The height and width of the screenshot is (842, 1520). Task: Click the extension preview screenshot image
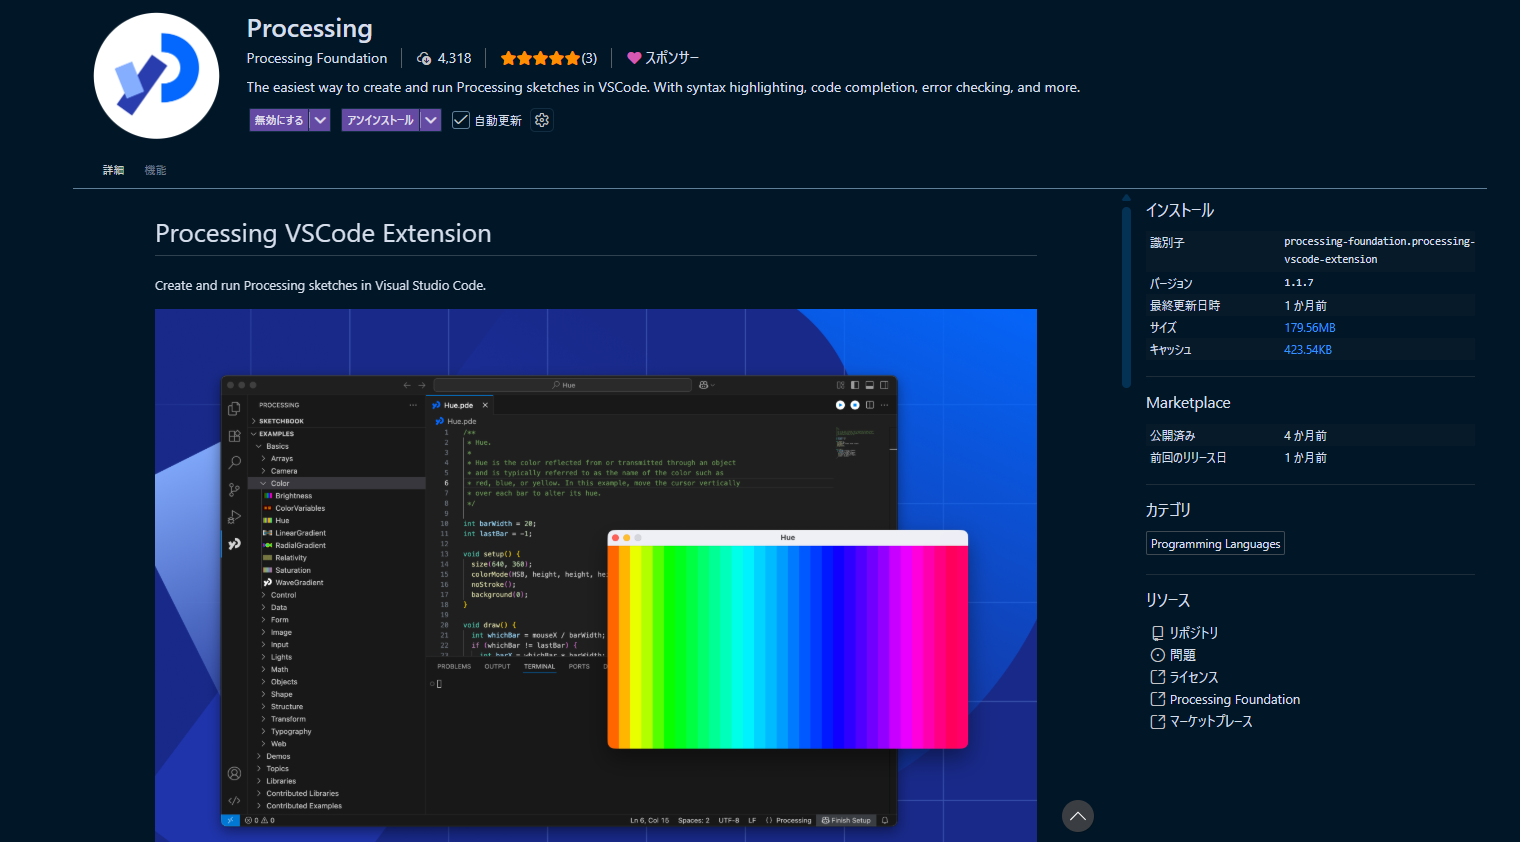click(596, 575)
